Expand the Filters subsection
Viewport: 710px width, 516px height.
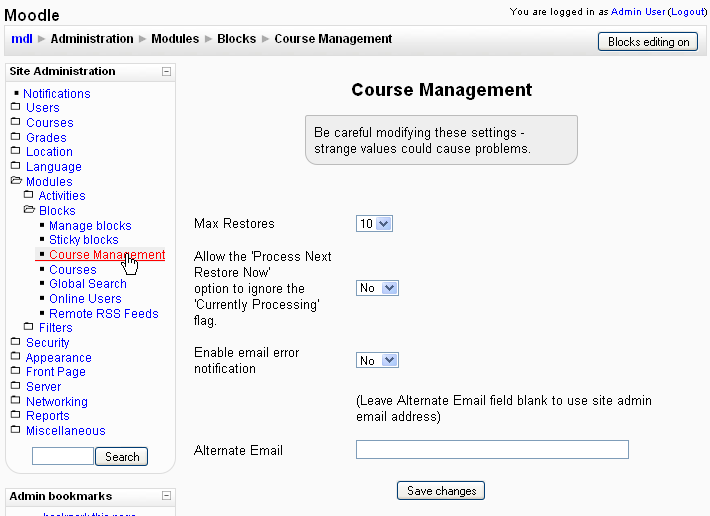[x=55, y=328]
